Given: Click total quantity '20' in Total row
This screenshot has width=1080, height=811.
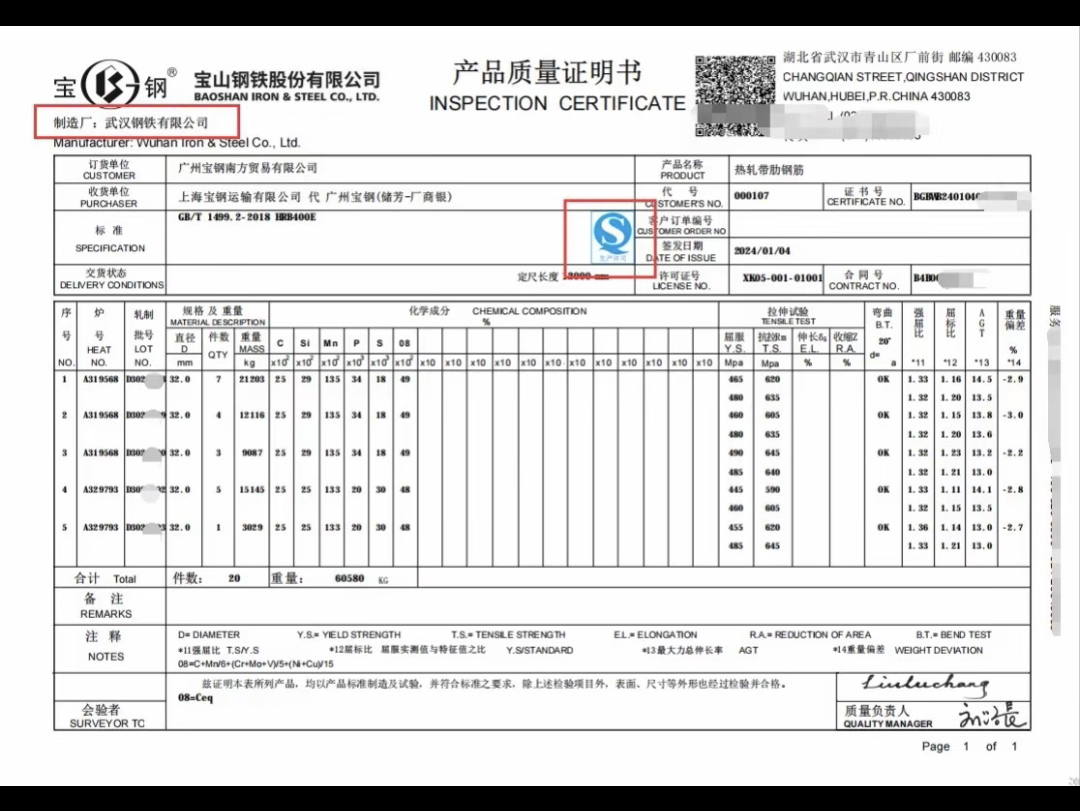Looking at the screenshot, I should tap(234, 579).
